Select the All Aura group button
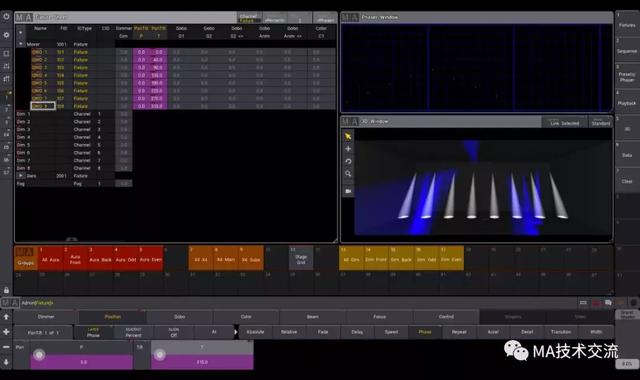This screenshot has height=380, width=640. pos(51,258)
